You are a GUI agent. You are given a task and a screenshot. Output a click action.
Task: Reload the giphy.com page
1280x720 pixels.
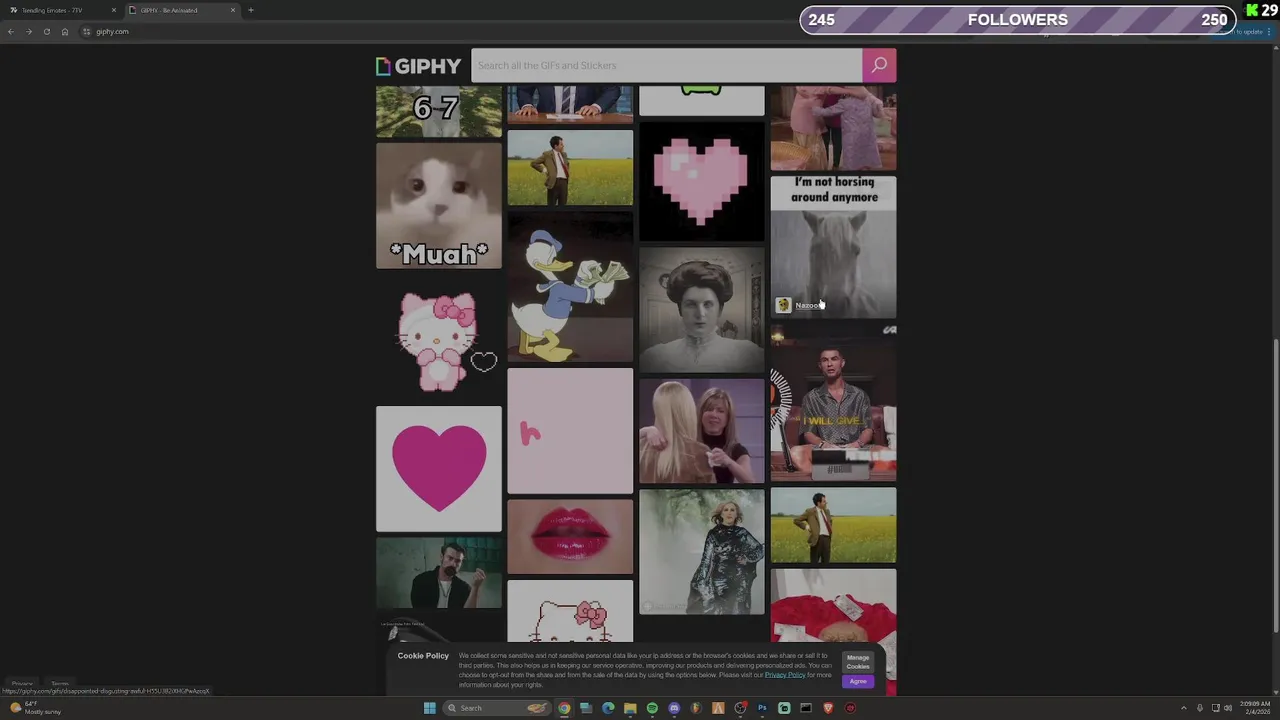coord(47,31)
